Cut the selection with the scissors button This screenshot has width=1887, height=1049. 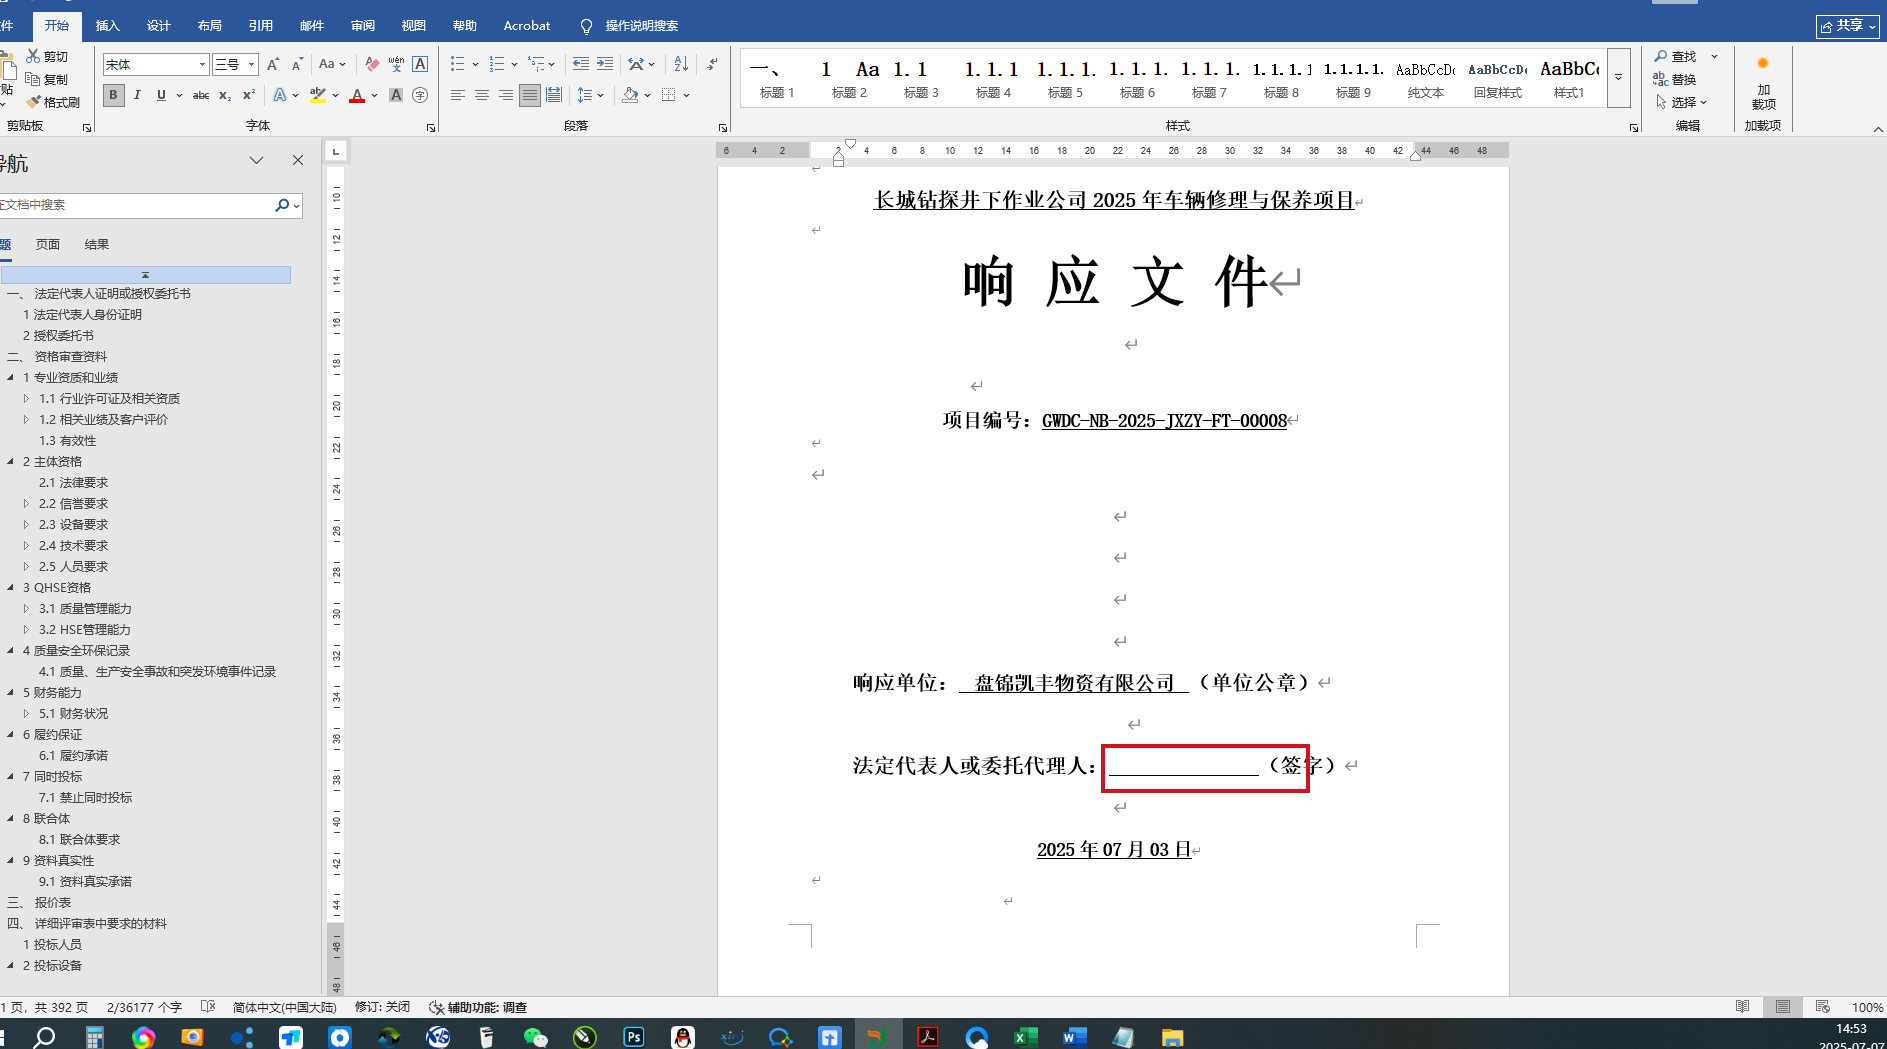click(x=47, y=56)
